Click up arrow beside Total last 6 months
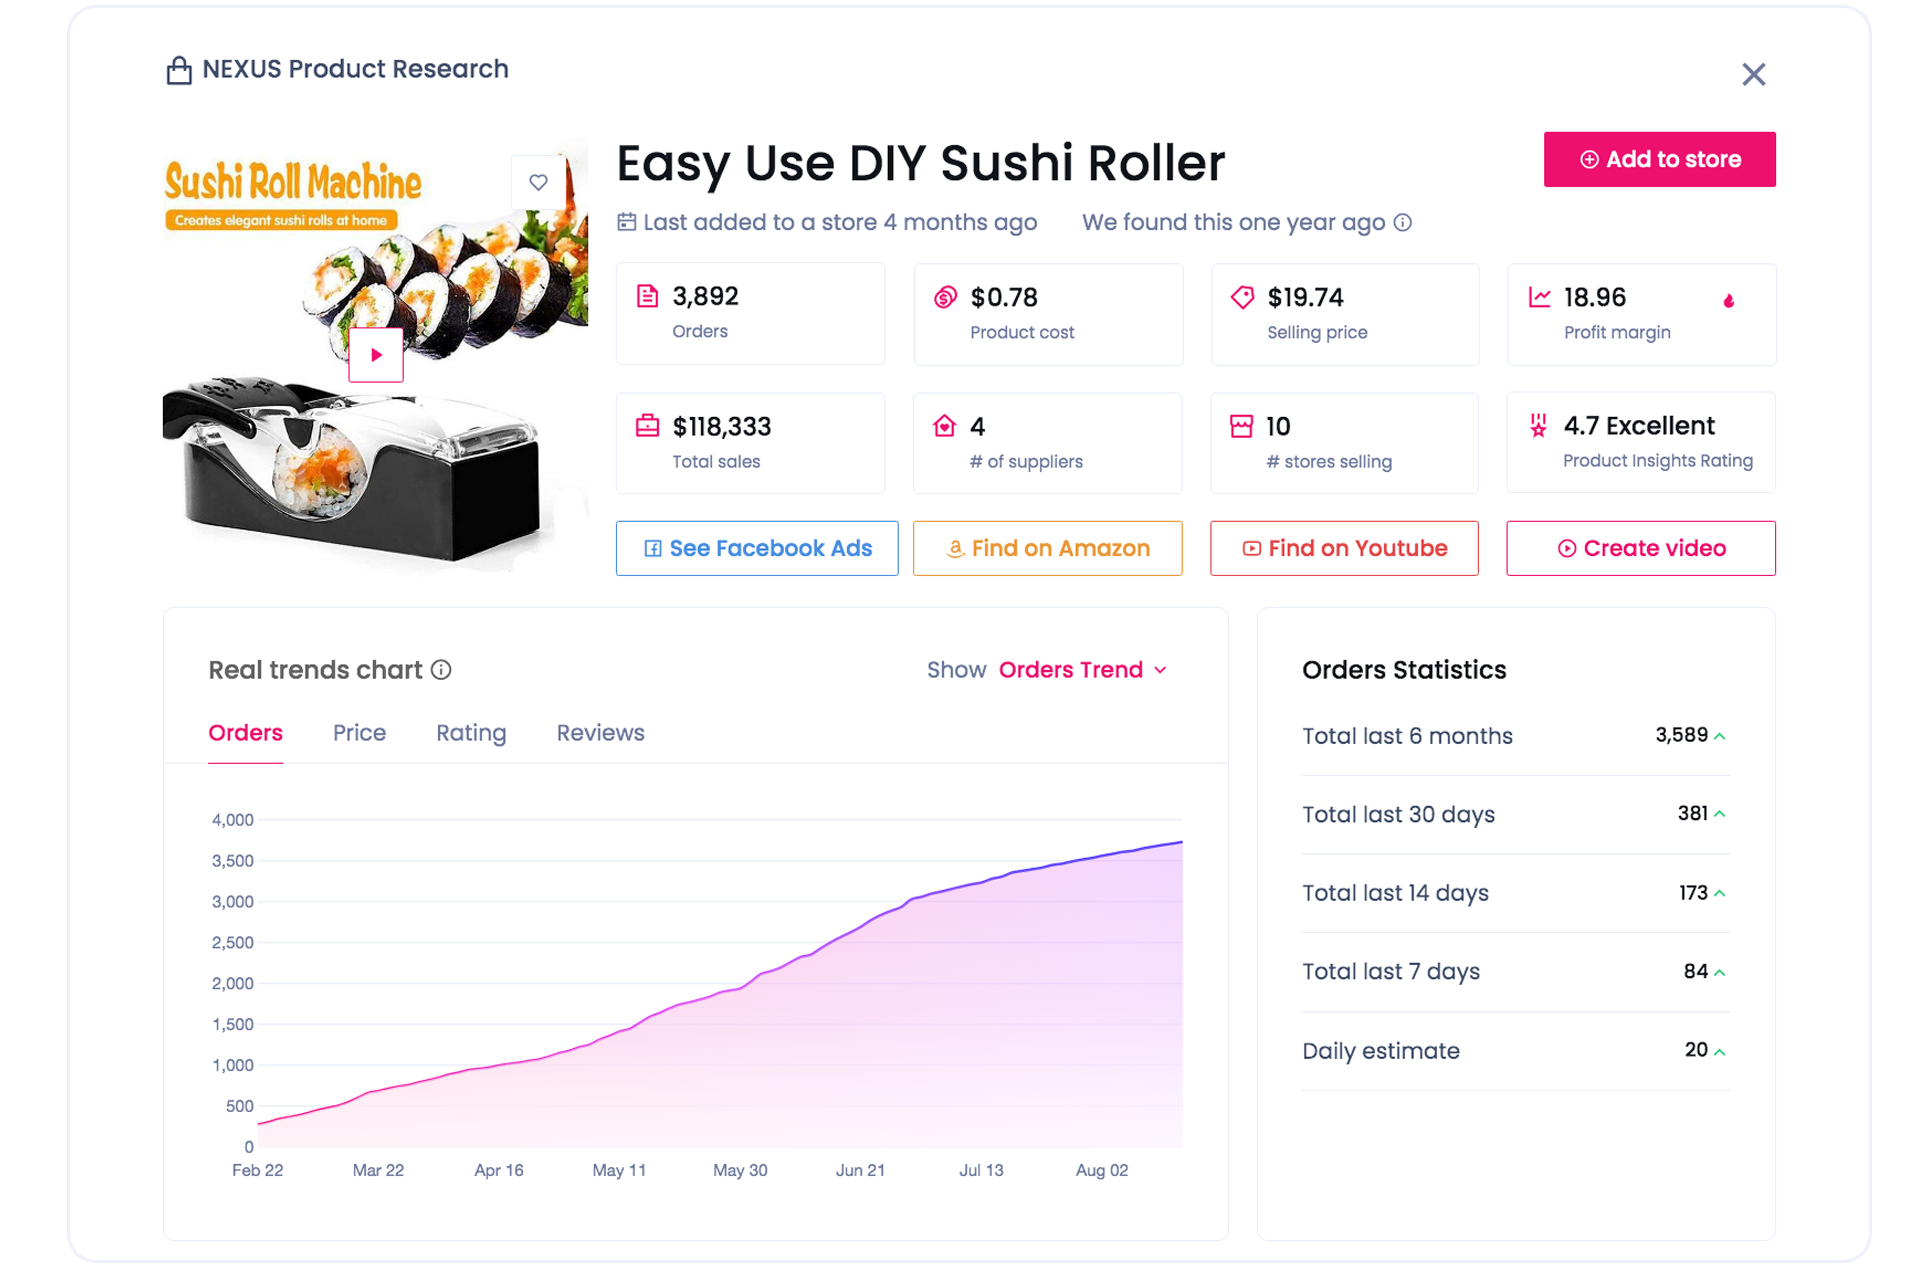 (x=1720, y=736)
